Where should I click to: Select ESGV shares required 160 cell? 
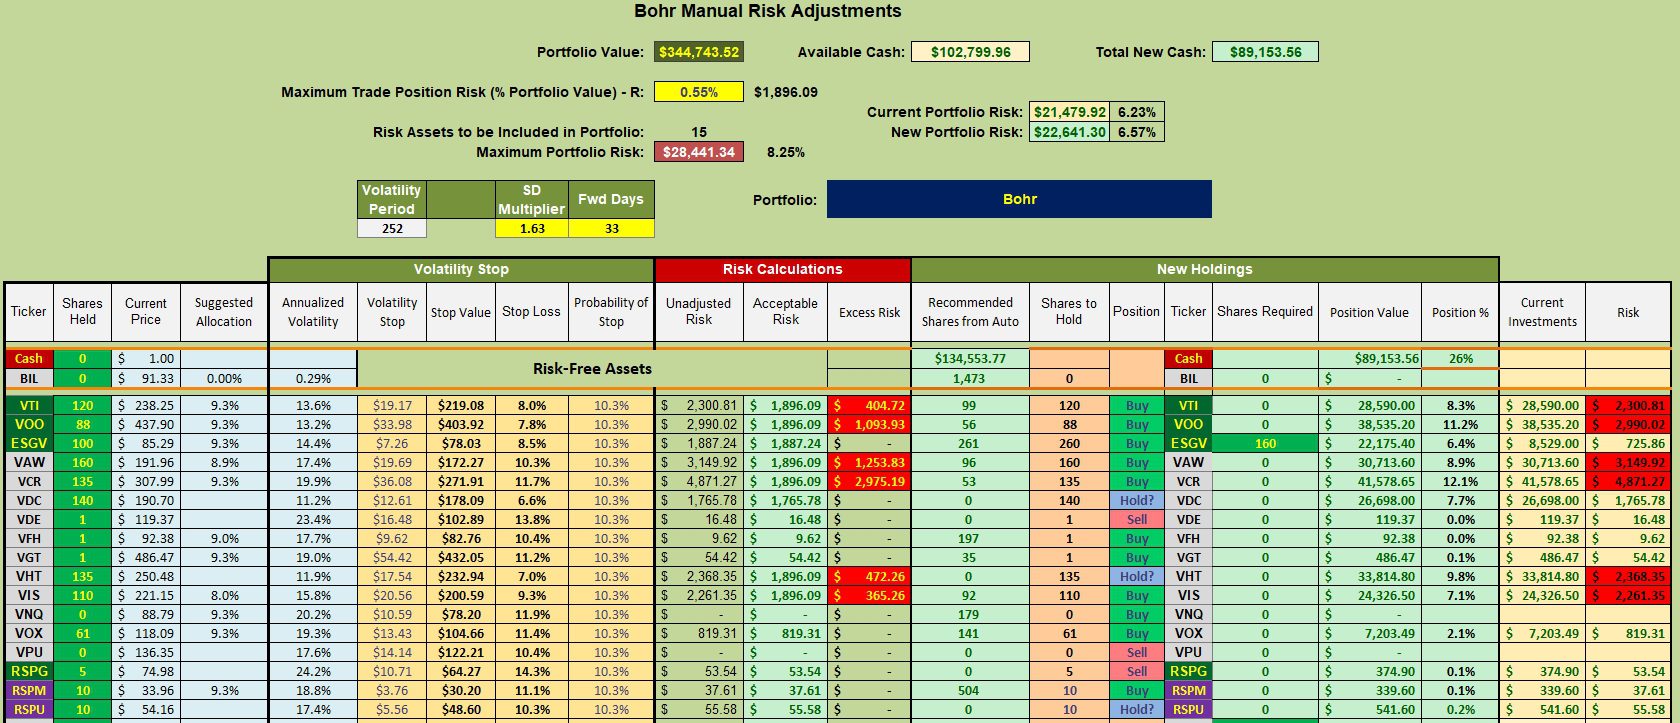1265,443
